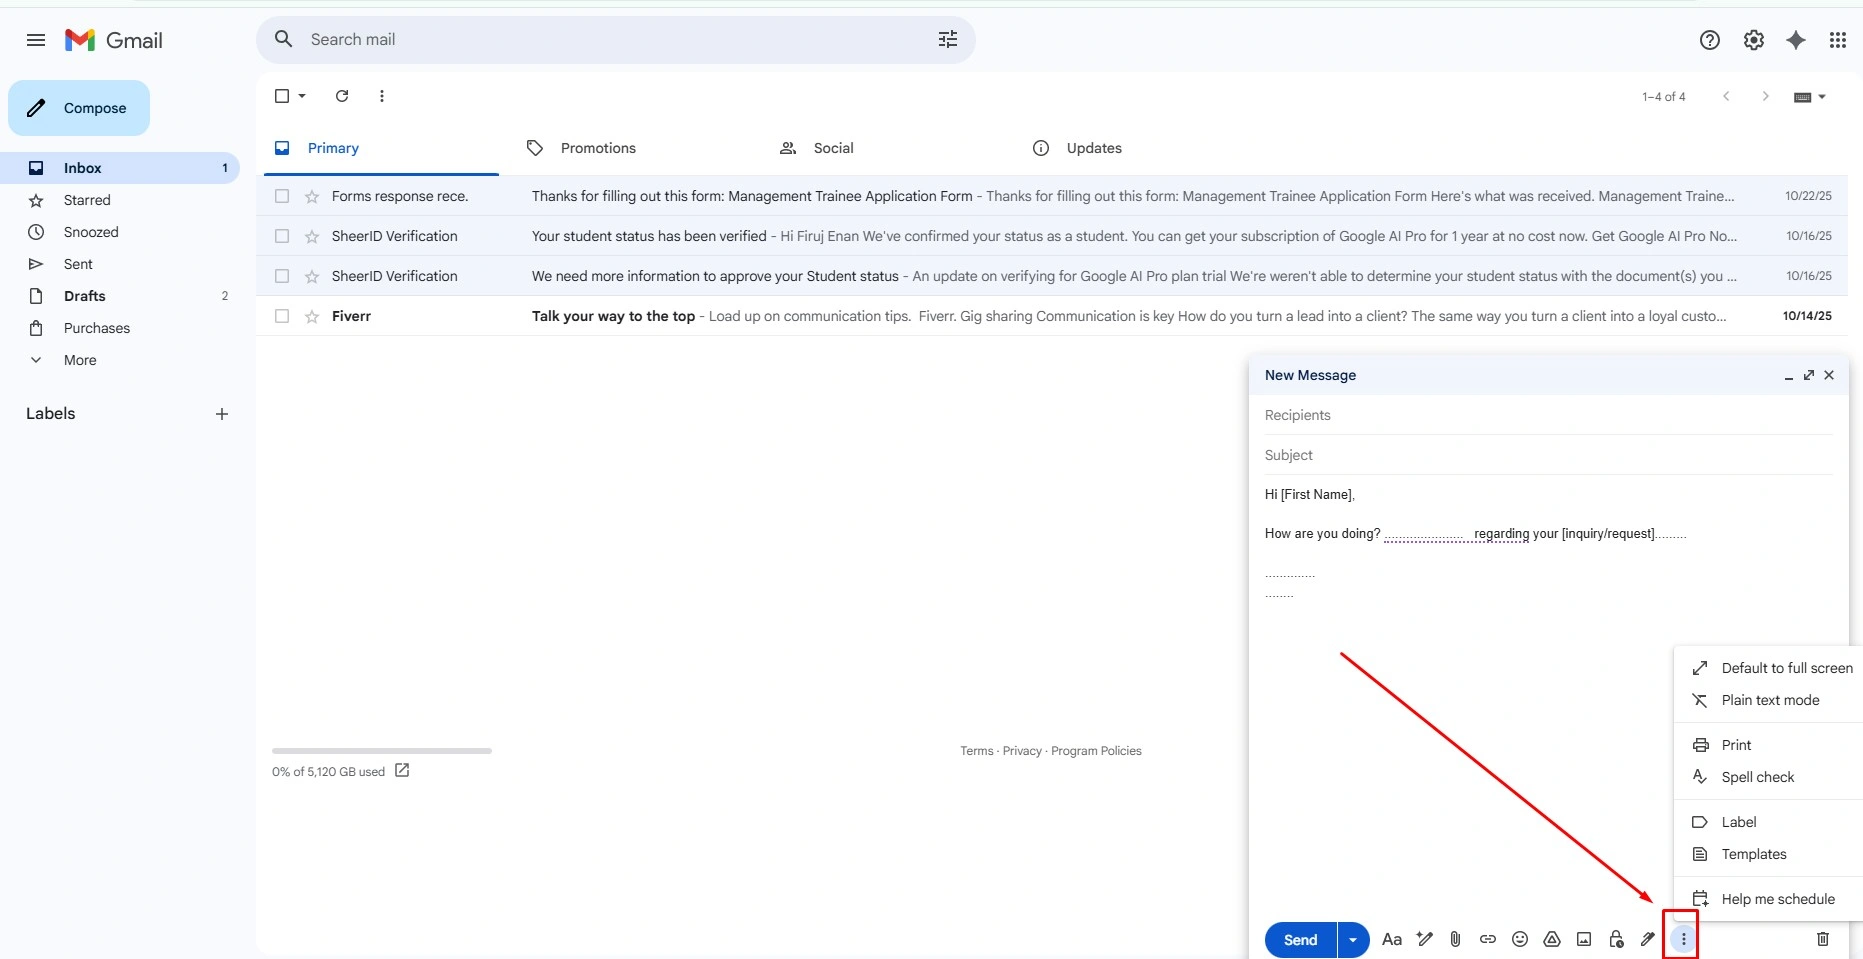Select the Primary tab
Screen dimensions: 1863x959
(316, 148)
